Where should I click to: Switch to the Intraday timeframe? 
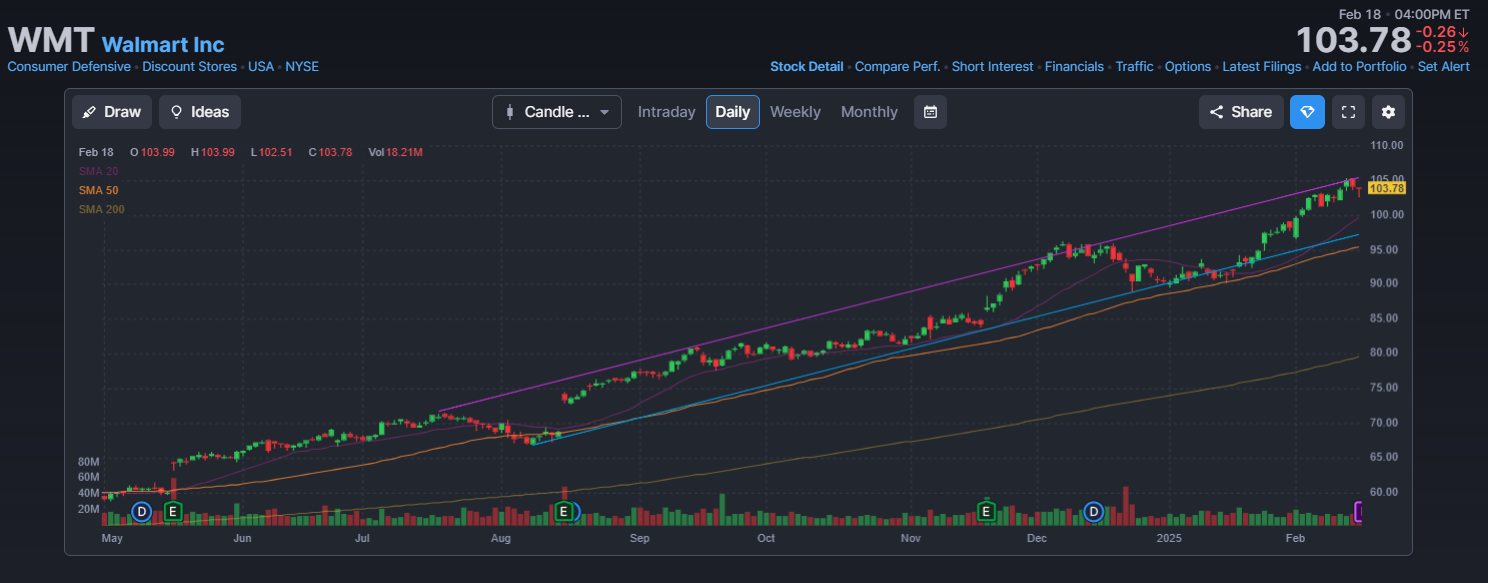tap(666, 112)
